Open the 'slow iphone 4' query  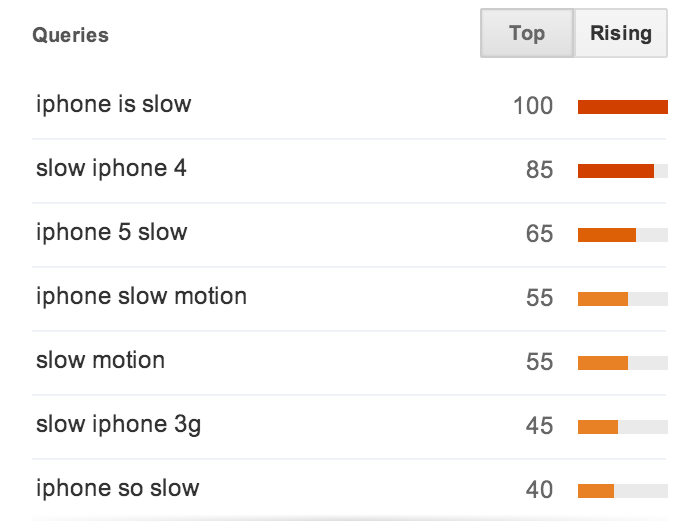click(111, 168)
